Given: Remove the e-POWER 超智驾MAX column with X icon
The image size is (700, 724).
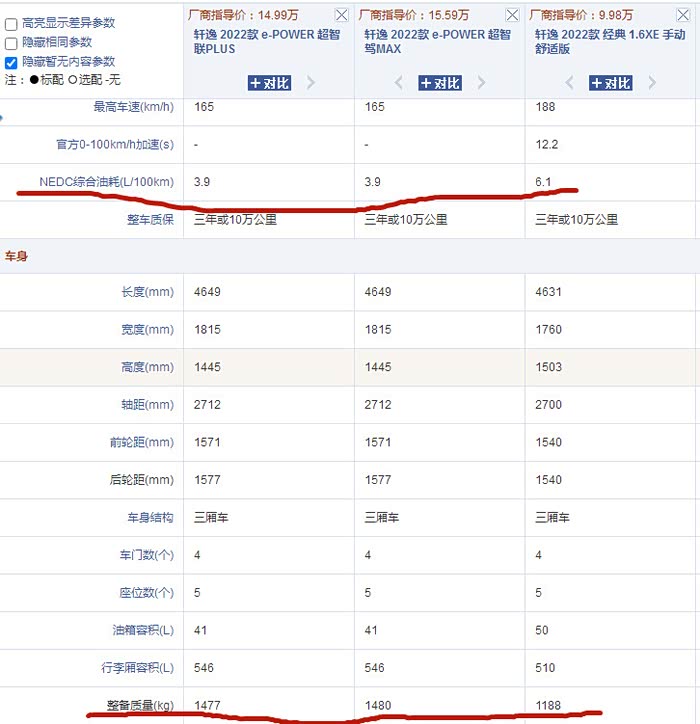Looking at the screenshot, I should [512, 15].
